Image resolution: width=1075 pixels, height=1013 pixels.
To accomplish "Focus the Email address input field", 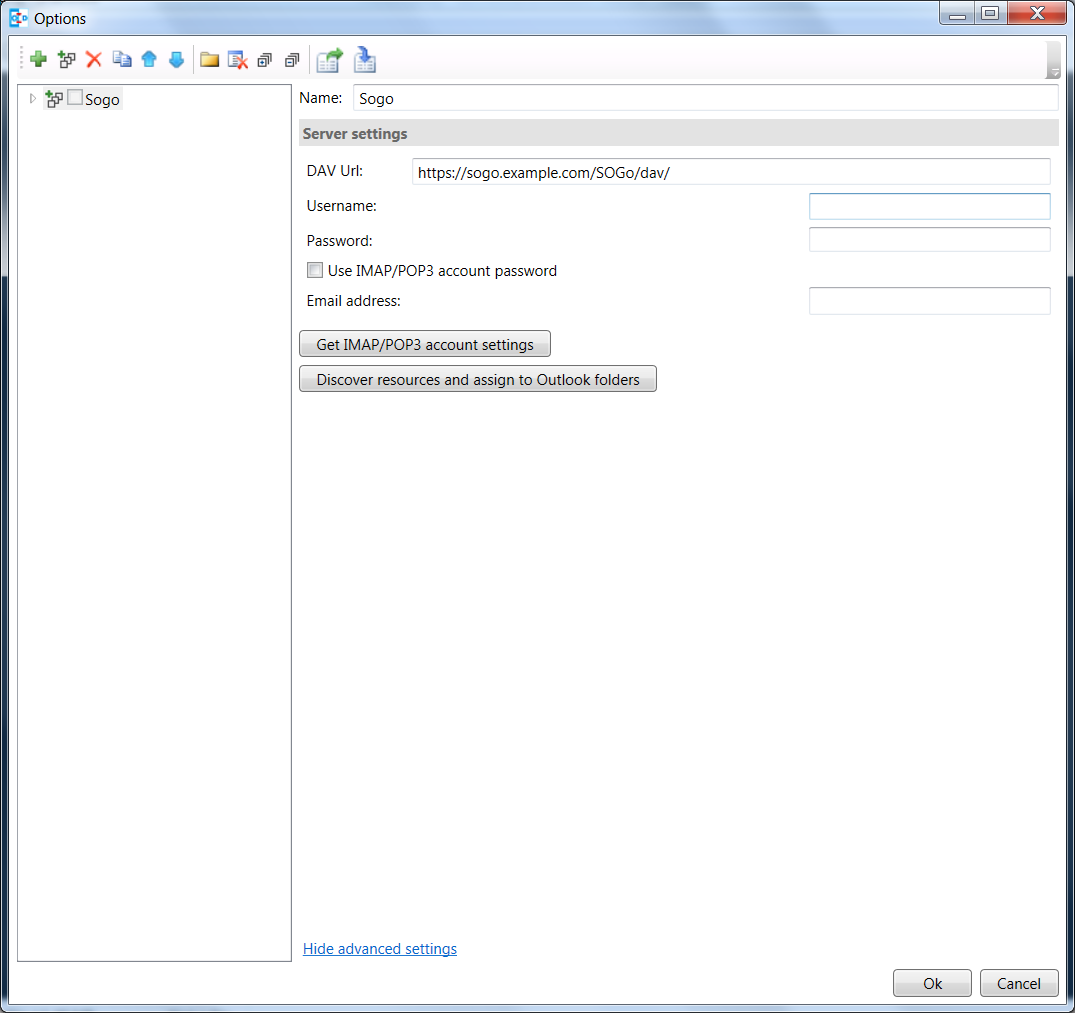I will coord(930,301).
